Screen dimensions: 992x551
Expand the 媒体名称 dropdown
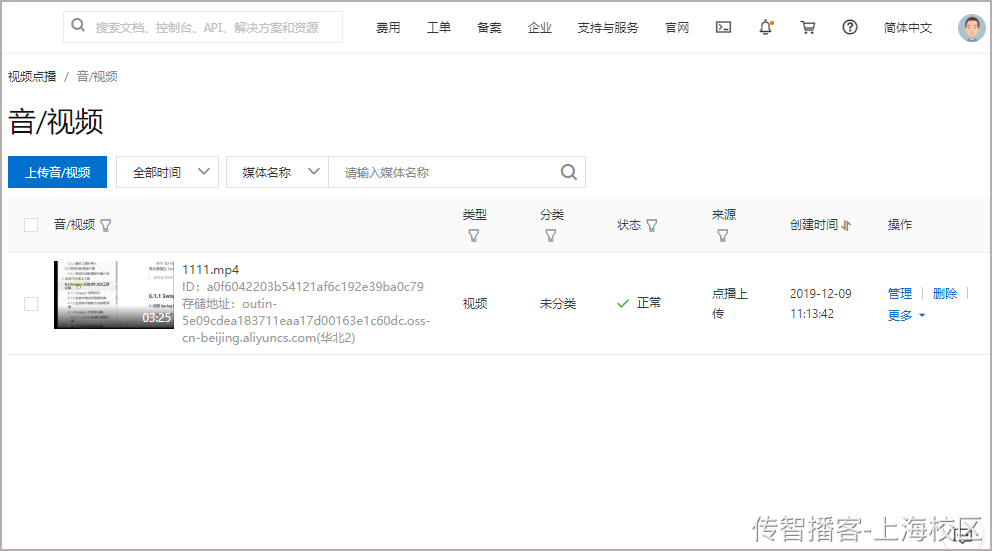[x=278, y=172]
